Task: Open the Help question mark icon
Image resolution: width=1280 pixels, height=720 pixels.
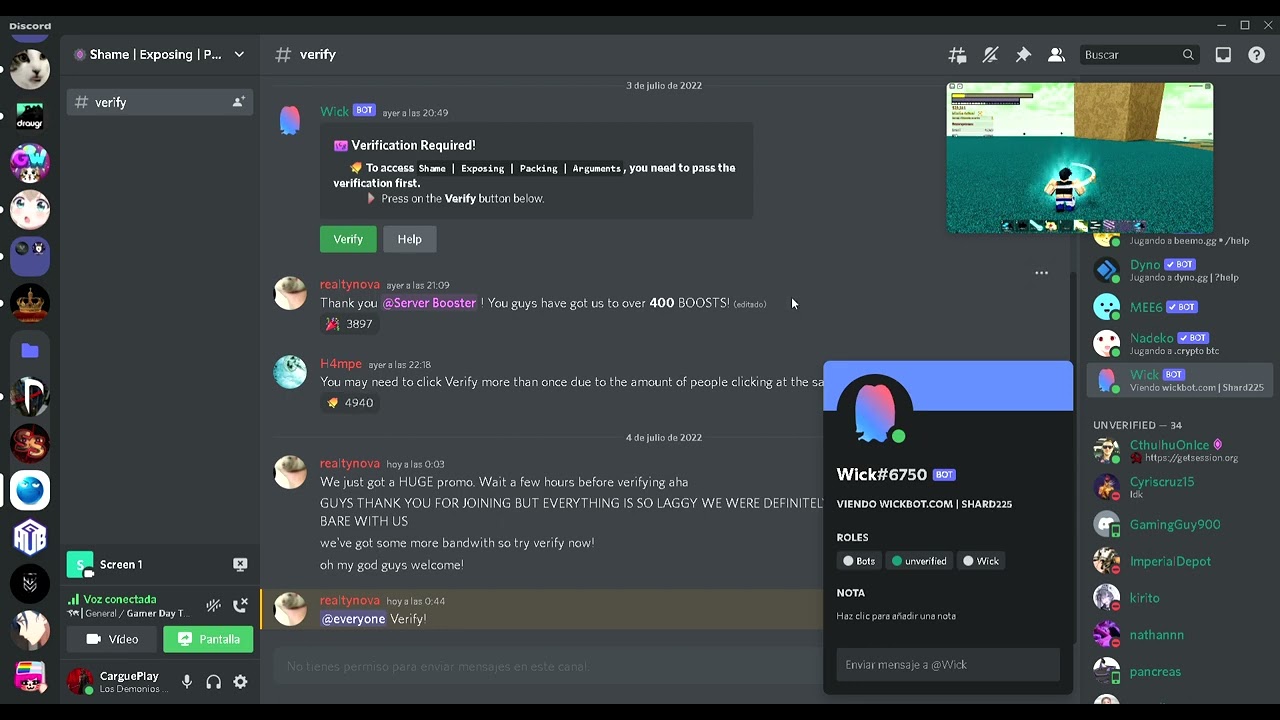Action: pos(1256,55)
